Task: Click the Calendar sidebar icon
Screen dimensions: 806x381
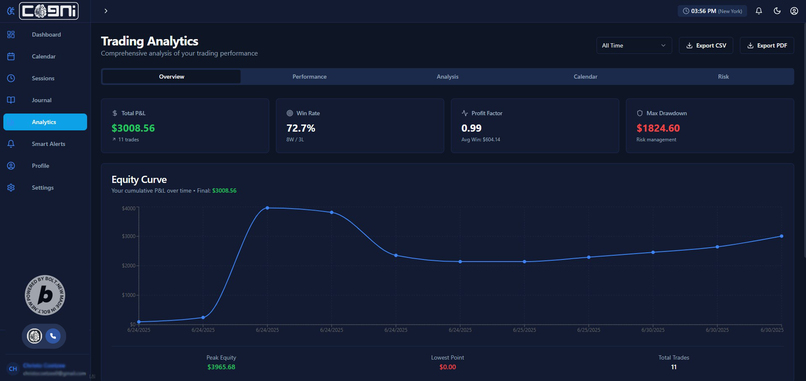Action: [x=11, y=57]
